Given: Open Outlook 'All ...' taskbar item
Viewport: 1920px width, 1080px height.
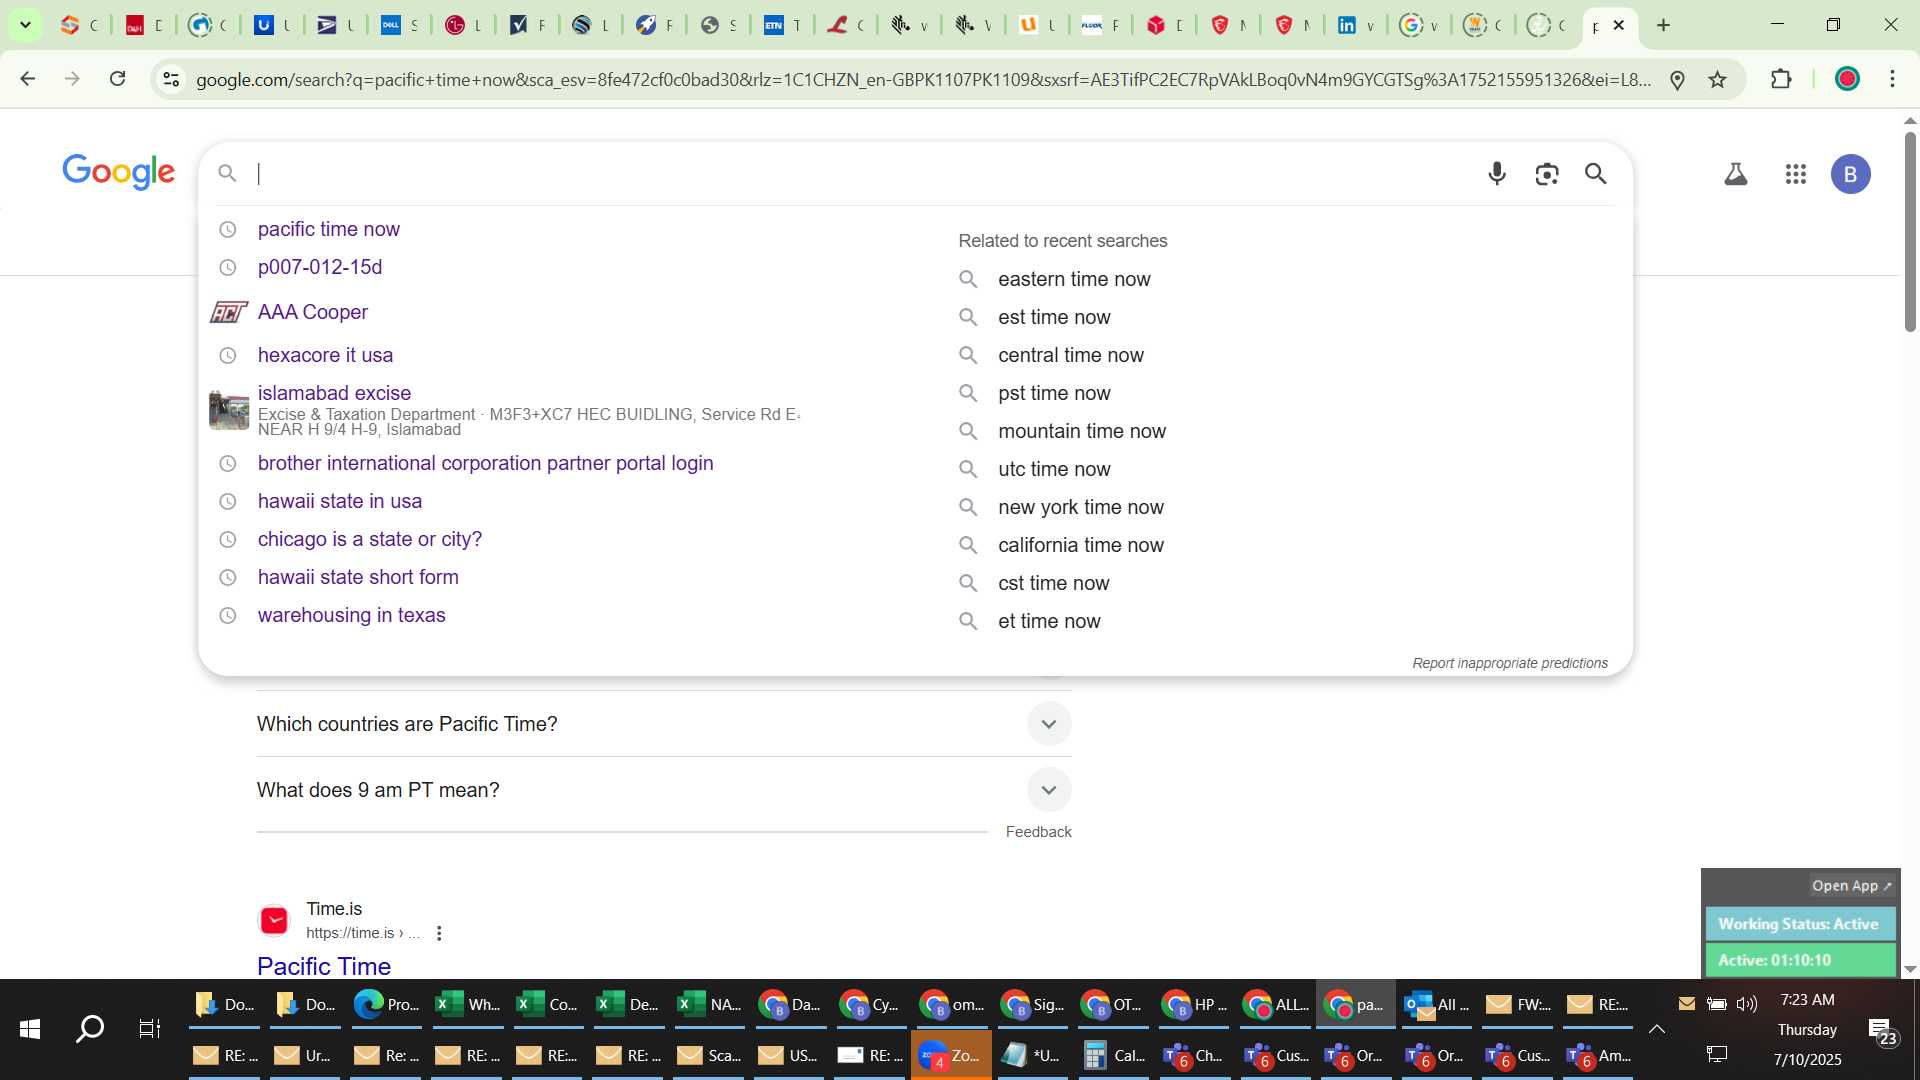Looking at the screenshot, I should tap(1436, 1005).
